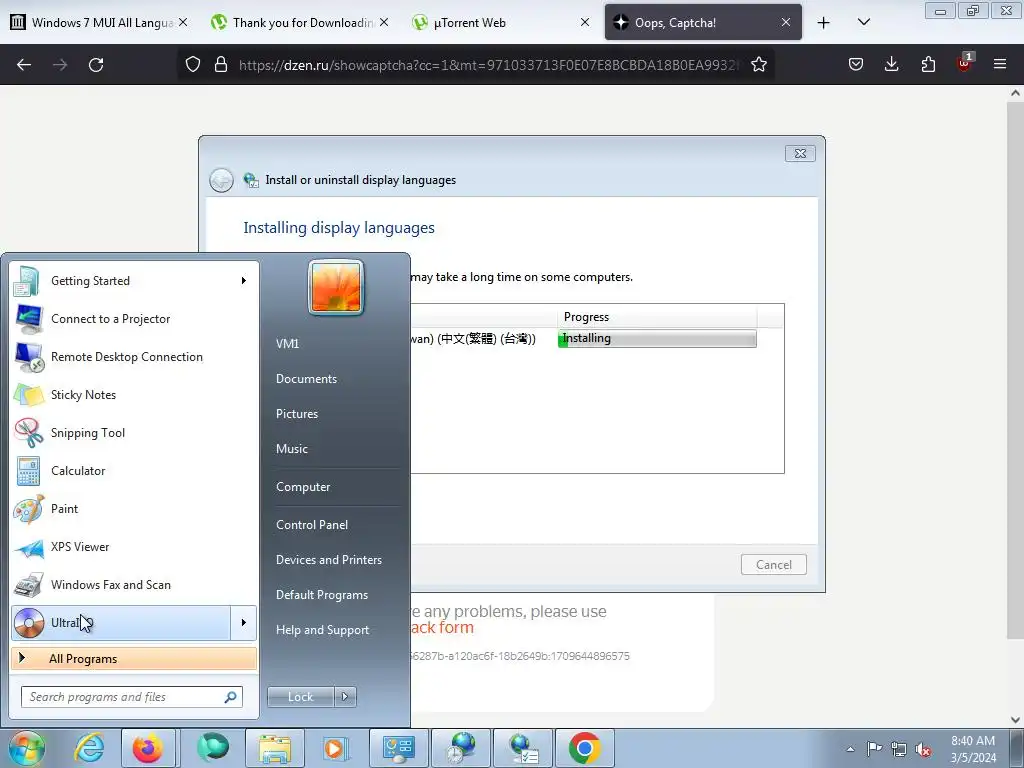Viewport: 1024px width, 768px height.
Task: List all tabs dropdown arrow
Action: [864, 23]
